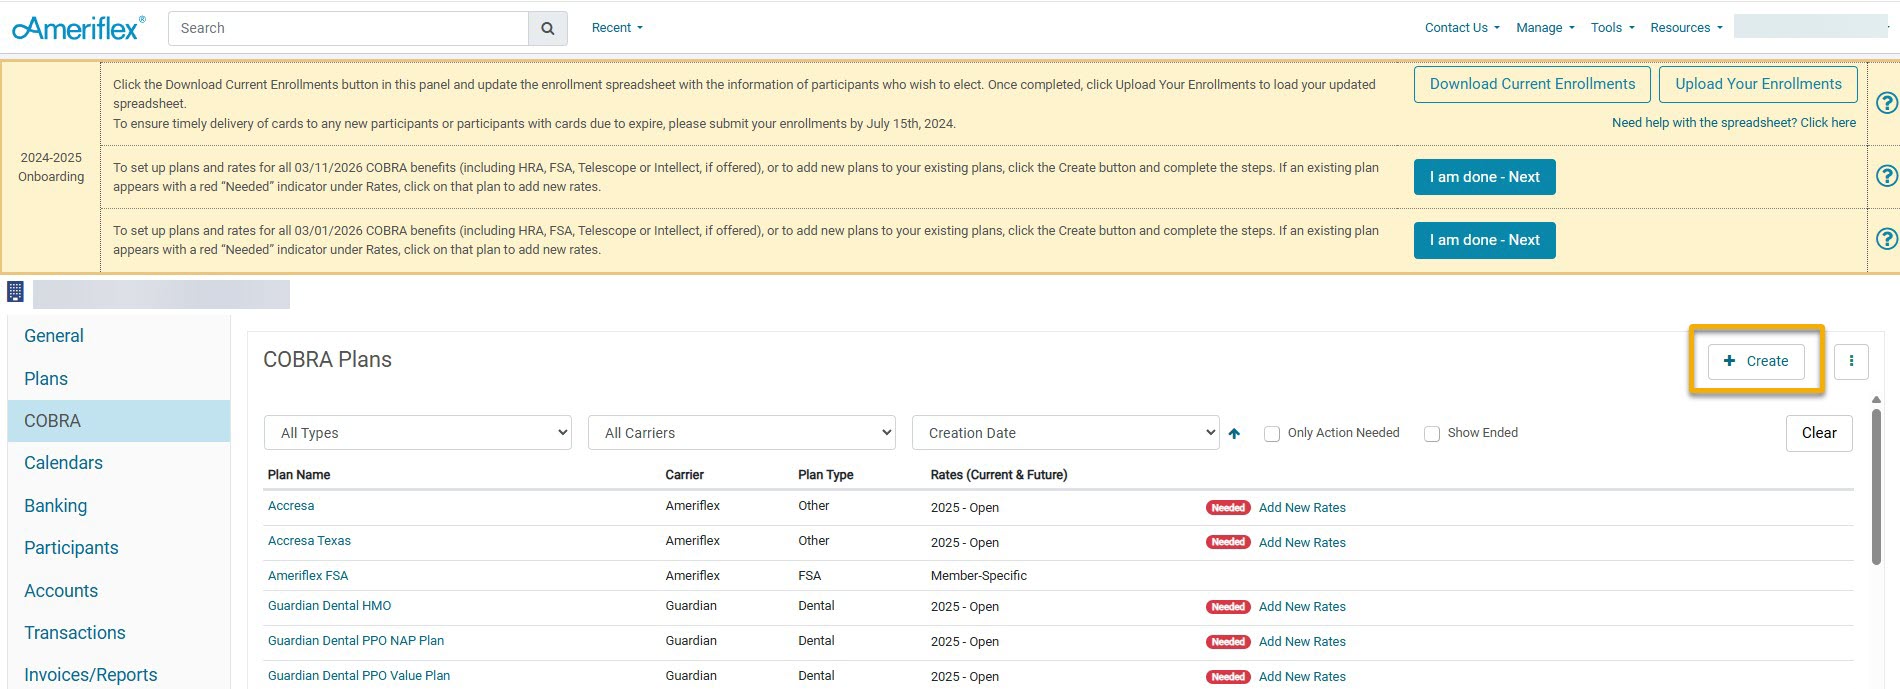Click help icon for 03/11/2026 COBRA row
1900x689 pixels.
(x=1886, y=176)
